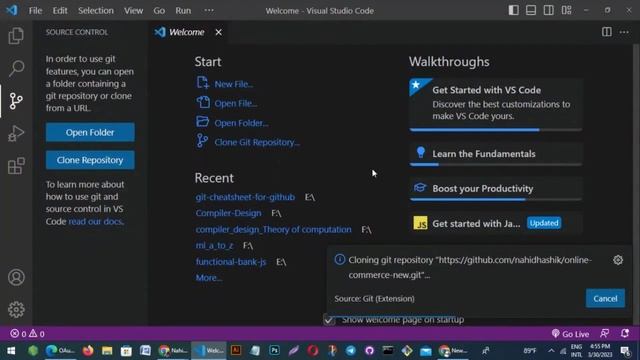
Task: Open the Run and Debug view
Action: [16, 133]
